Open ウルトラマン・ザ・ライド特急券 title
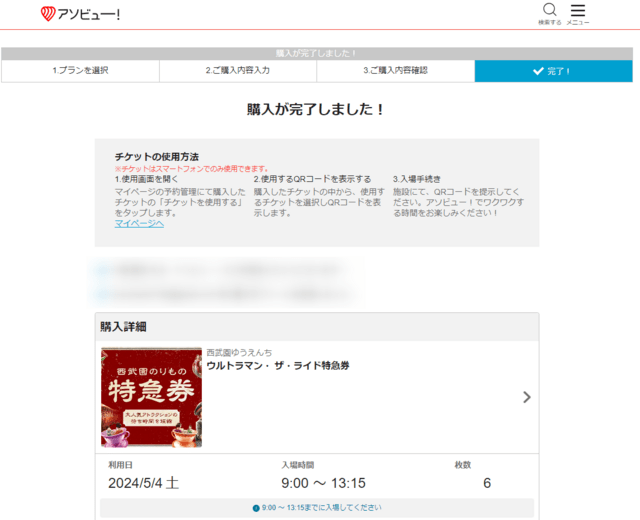The height and width of the screenshot is (520, 640). click(278, 366)
